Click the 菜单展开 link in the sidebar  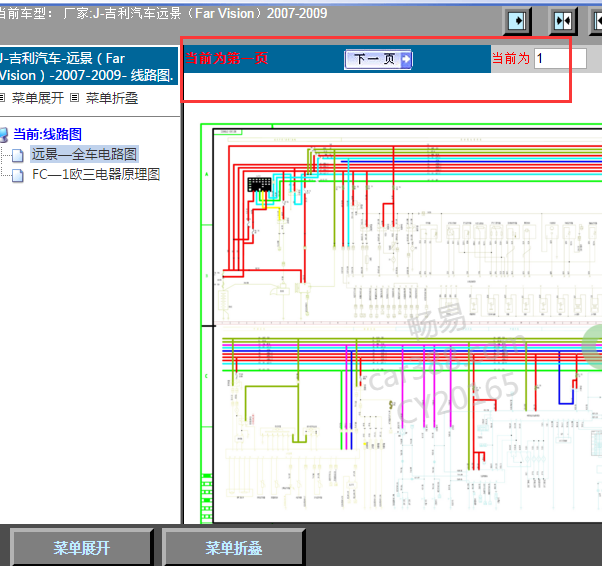coord(38,98)
